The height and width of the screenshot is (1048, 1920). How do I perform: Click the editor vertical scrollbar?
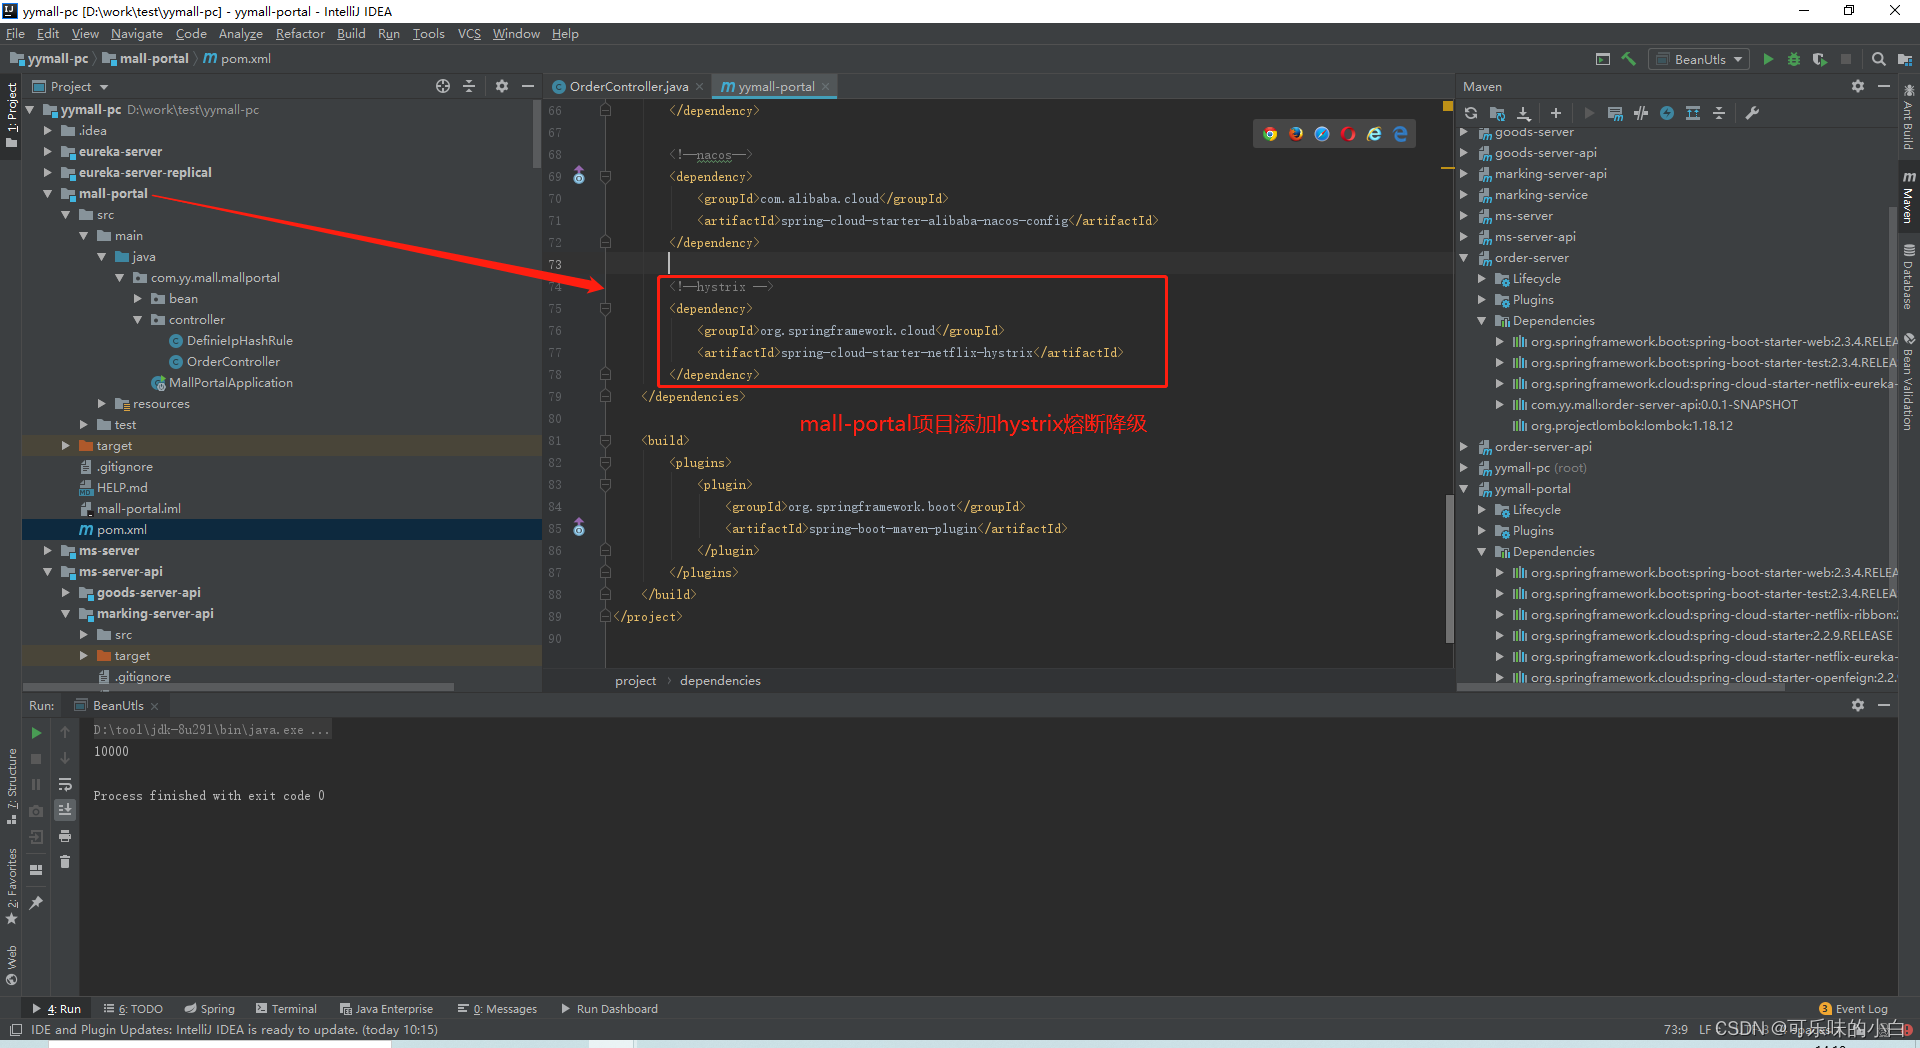pyautogui.click(x=1449, y=570)
